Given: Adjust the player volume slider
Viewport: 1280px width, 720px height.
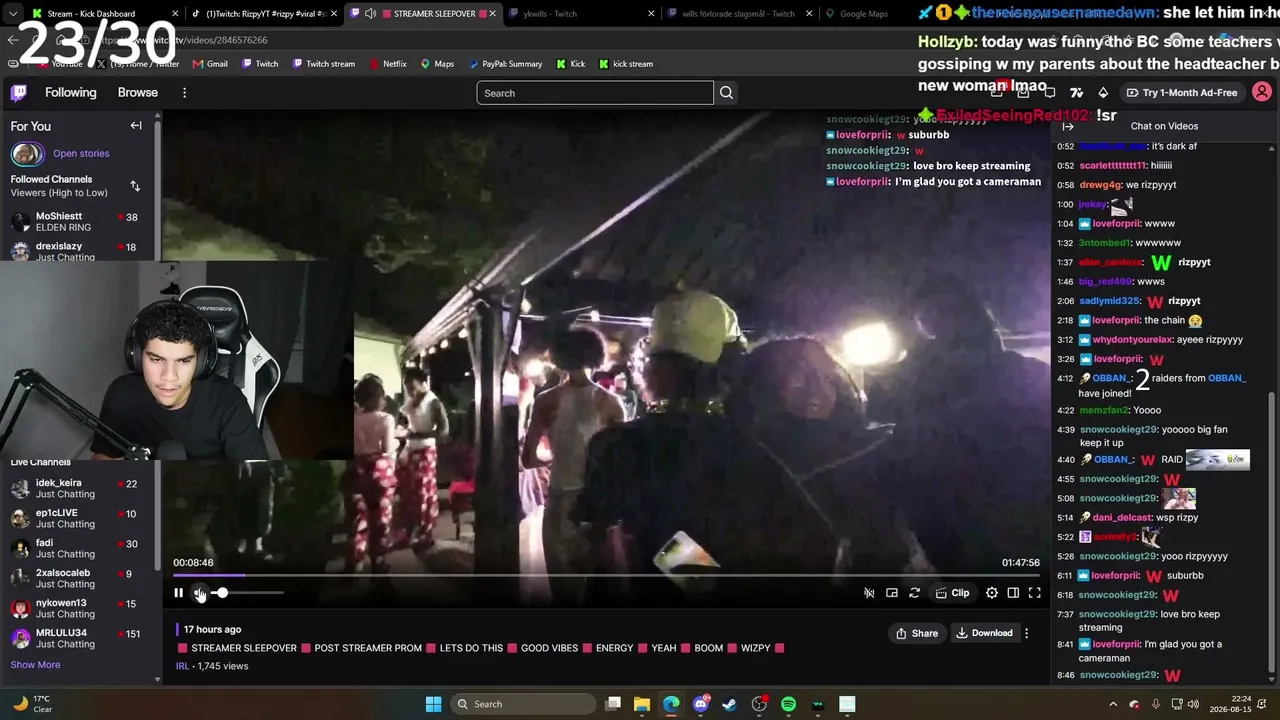Looking at the screenshot, I should 247,593.
